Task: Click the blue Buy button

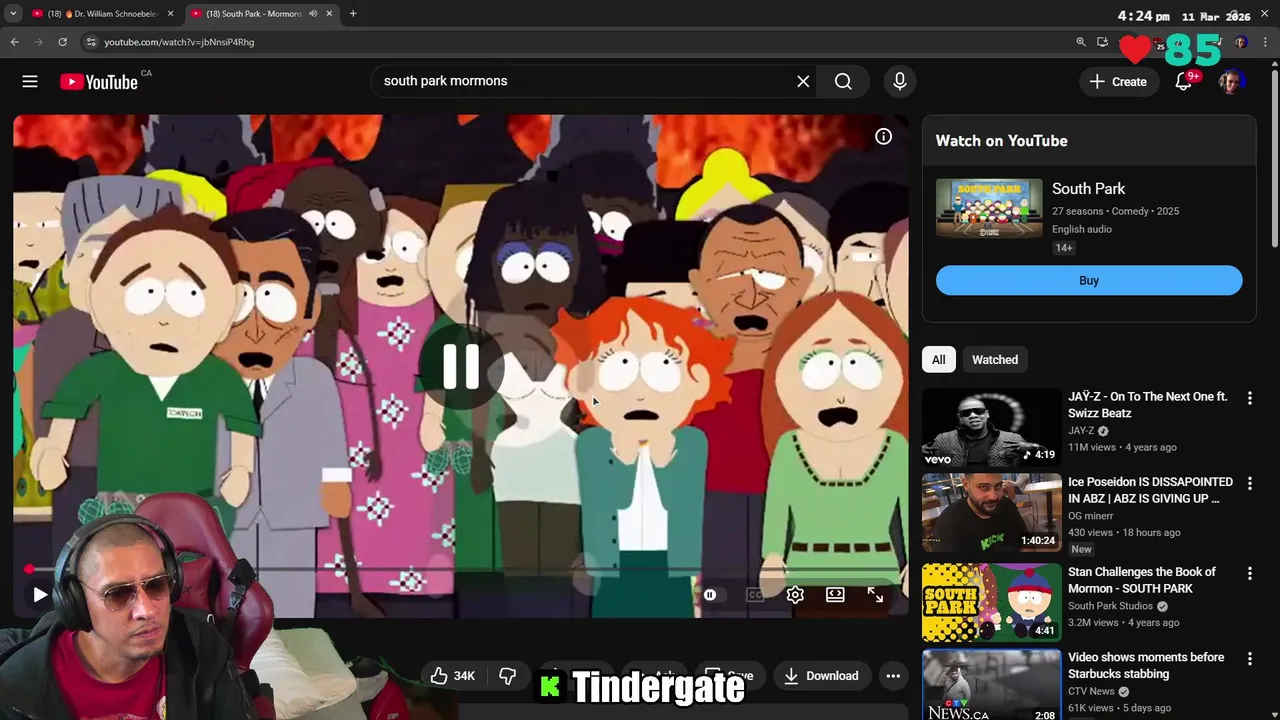Action: point(1089,281)
